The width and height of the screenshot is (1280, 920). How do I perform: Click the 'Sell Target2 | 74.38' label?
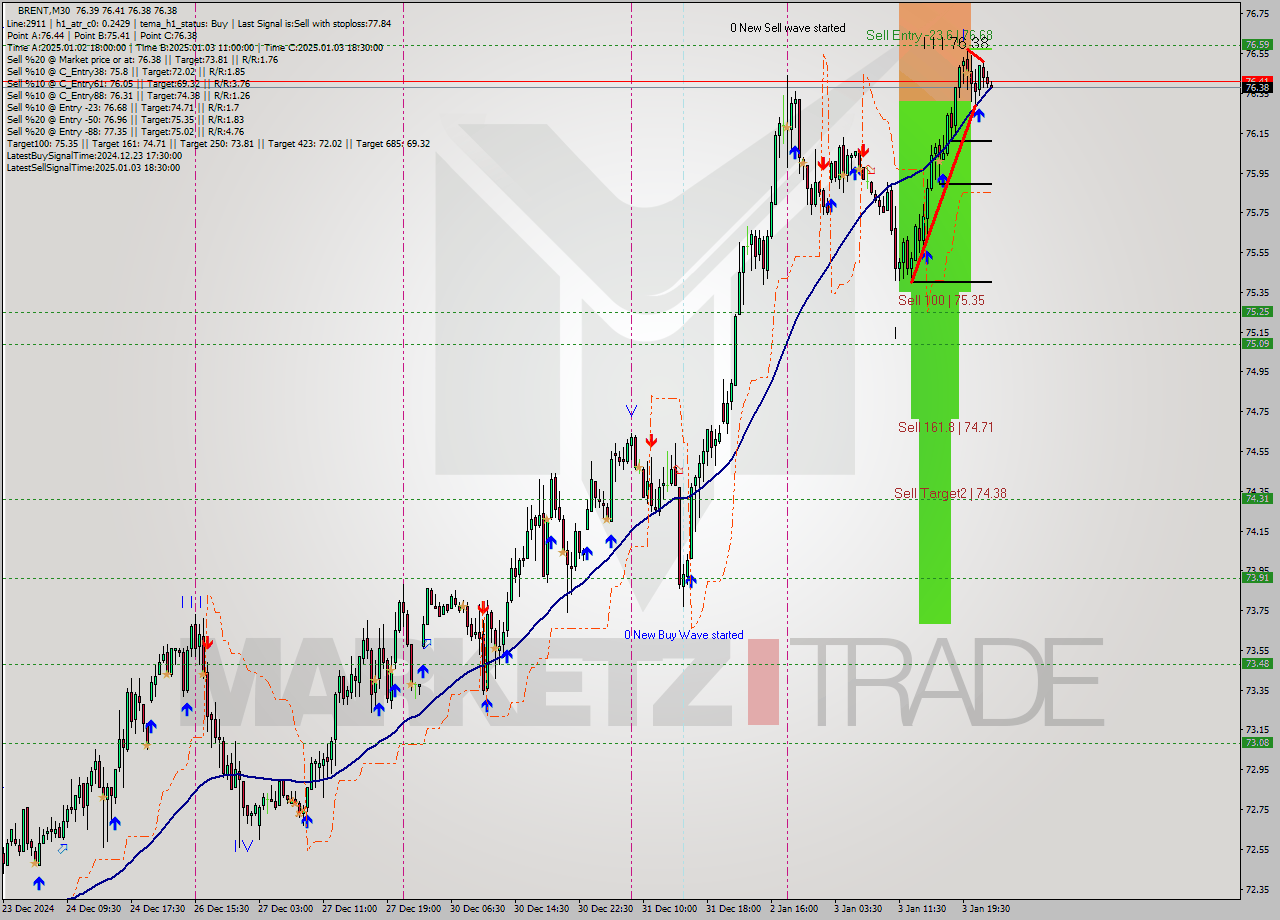[950, 493]
